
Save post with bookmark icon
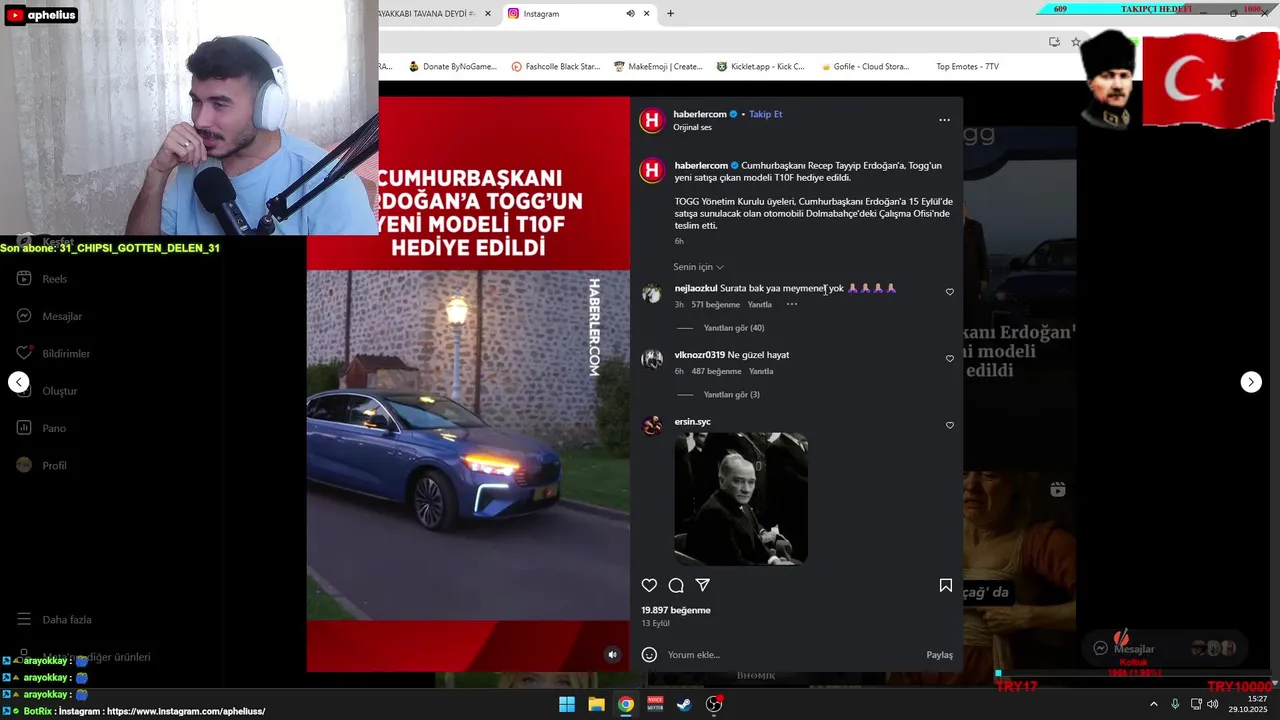pos(946,585)
